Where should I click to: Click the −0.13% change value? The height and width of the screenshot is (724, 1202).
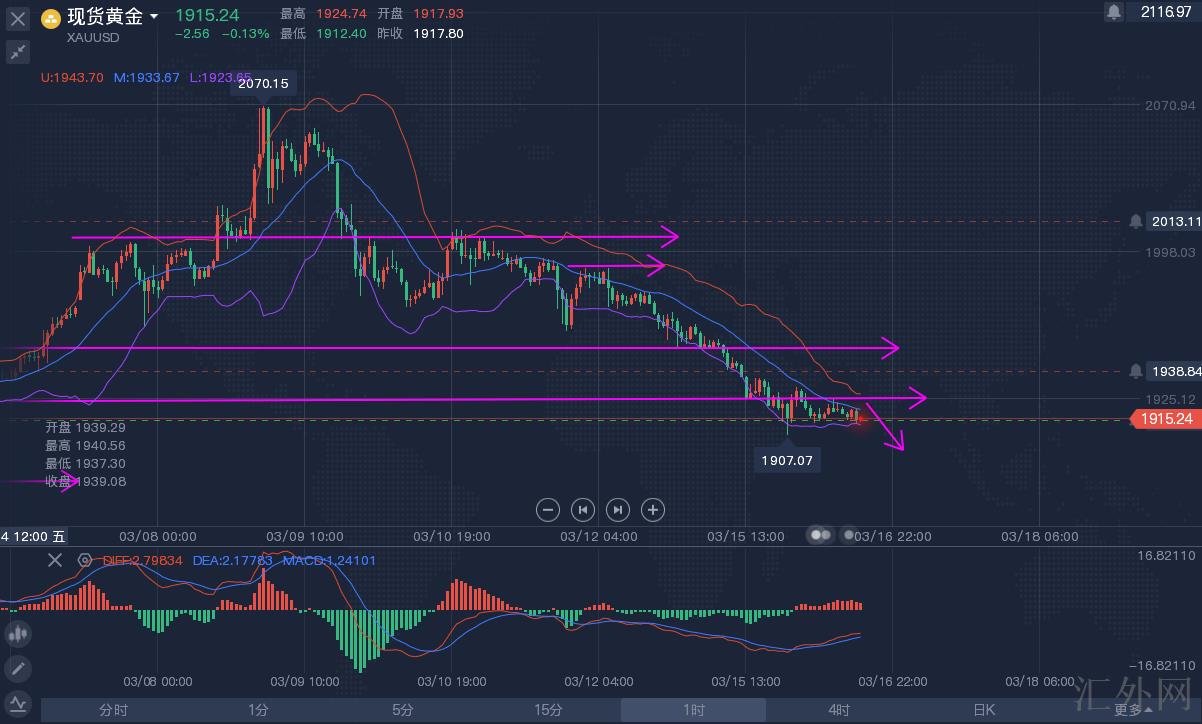coord(245,33)
